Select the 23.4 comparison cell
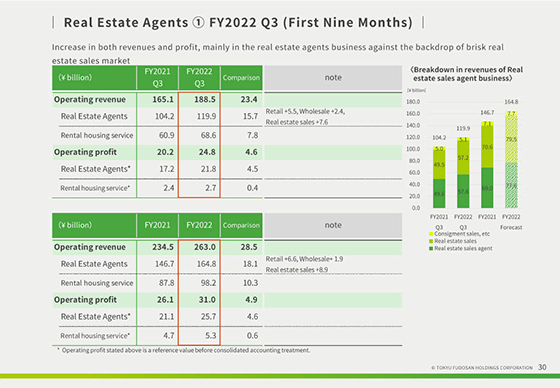The height and width of the screenshot is (388, 560). (x=249, y=99)
